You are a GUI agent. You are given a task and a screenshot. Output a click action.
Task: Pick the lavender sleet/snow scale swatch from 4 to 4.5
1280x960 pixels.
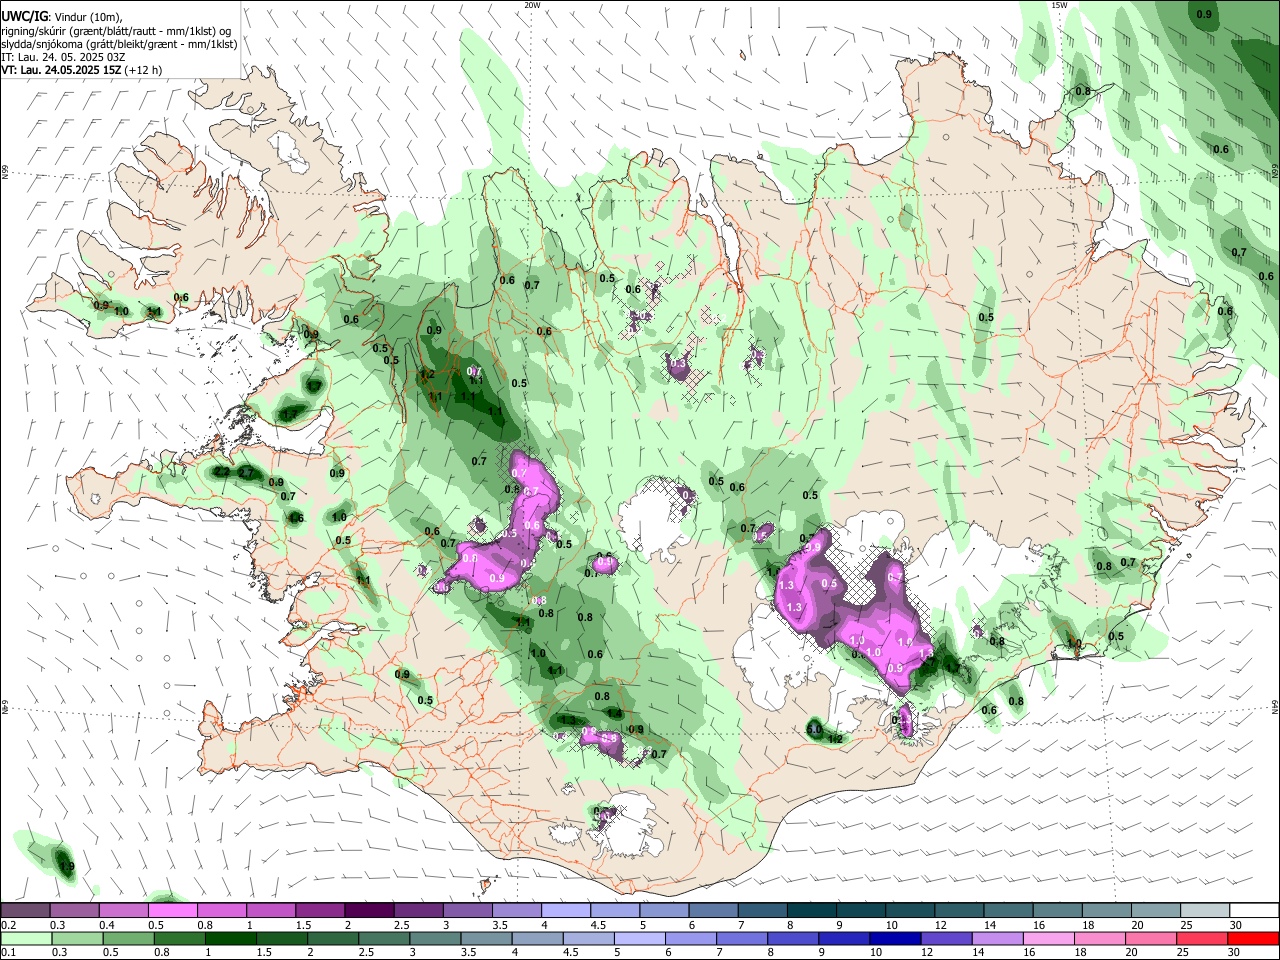[x=565, y=910]
